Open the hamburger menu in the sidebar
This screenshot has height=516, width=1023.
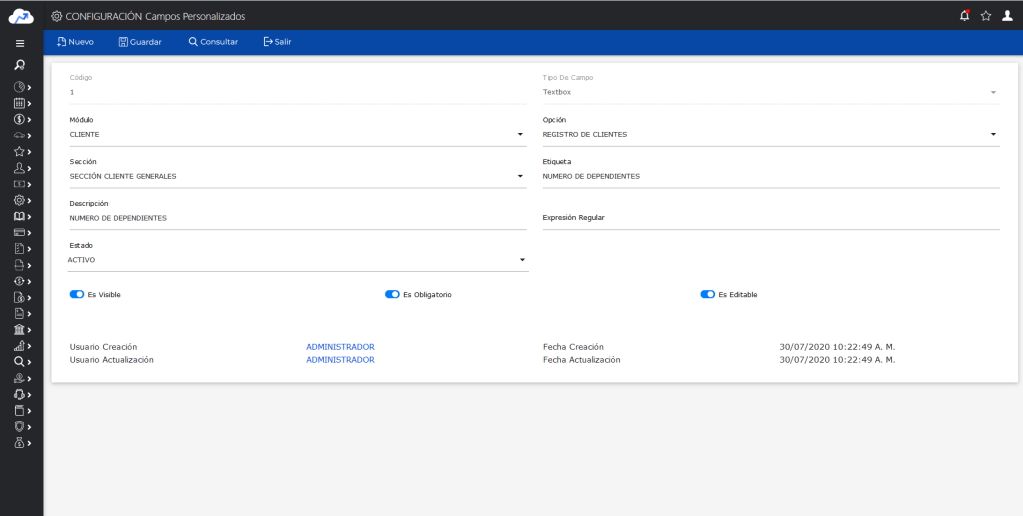(20, 44)
